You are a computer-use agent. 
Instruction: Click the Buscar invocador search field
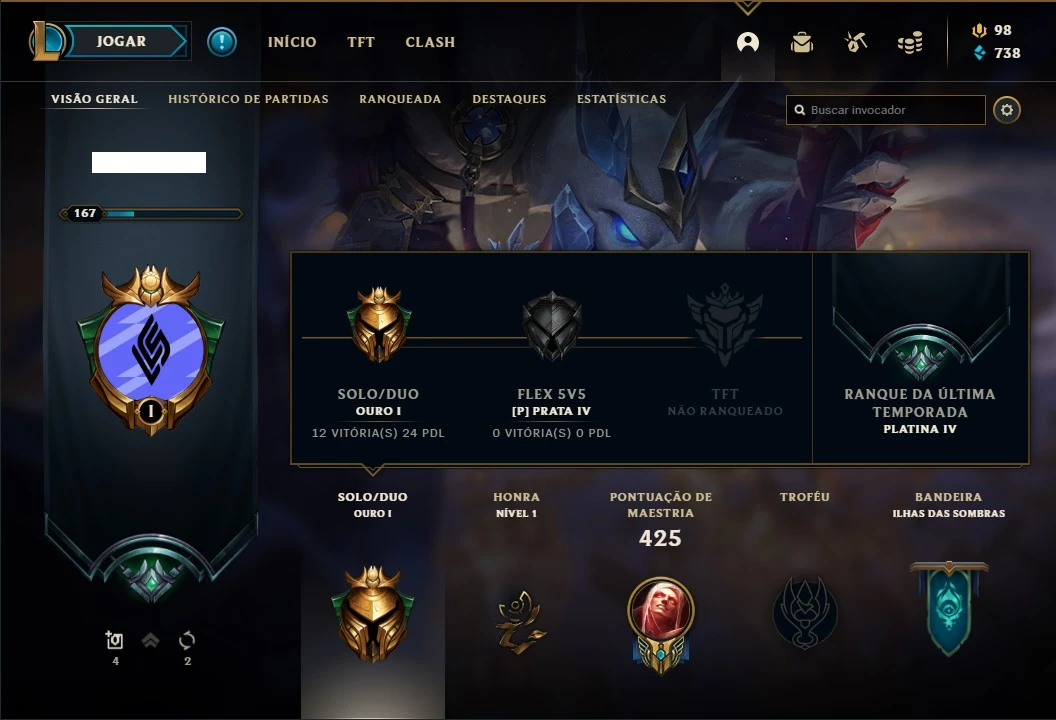click(886, 110)
